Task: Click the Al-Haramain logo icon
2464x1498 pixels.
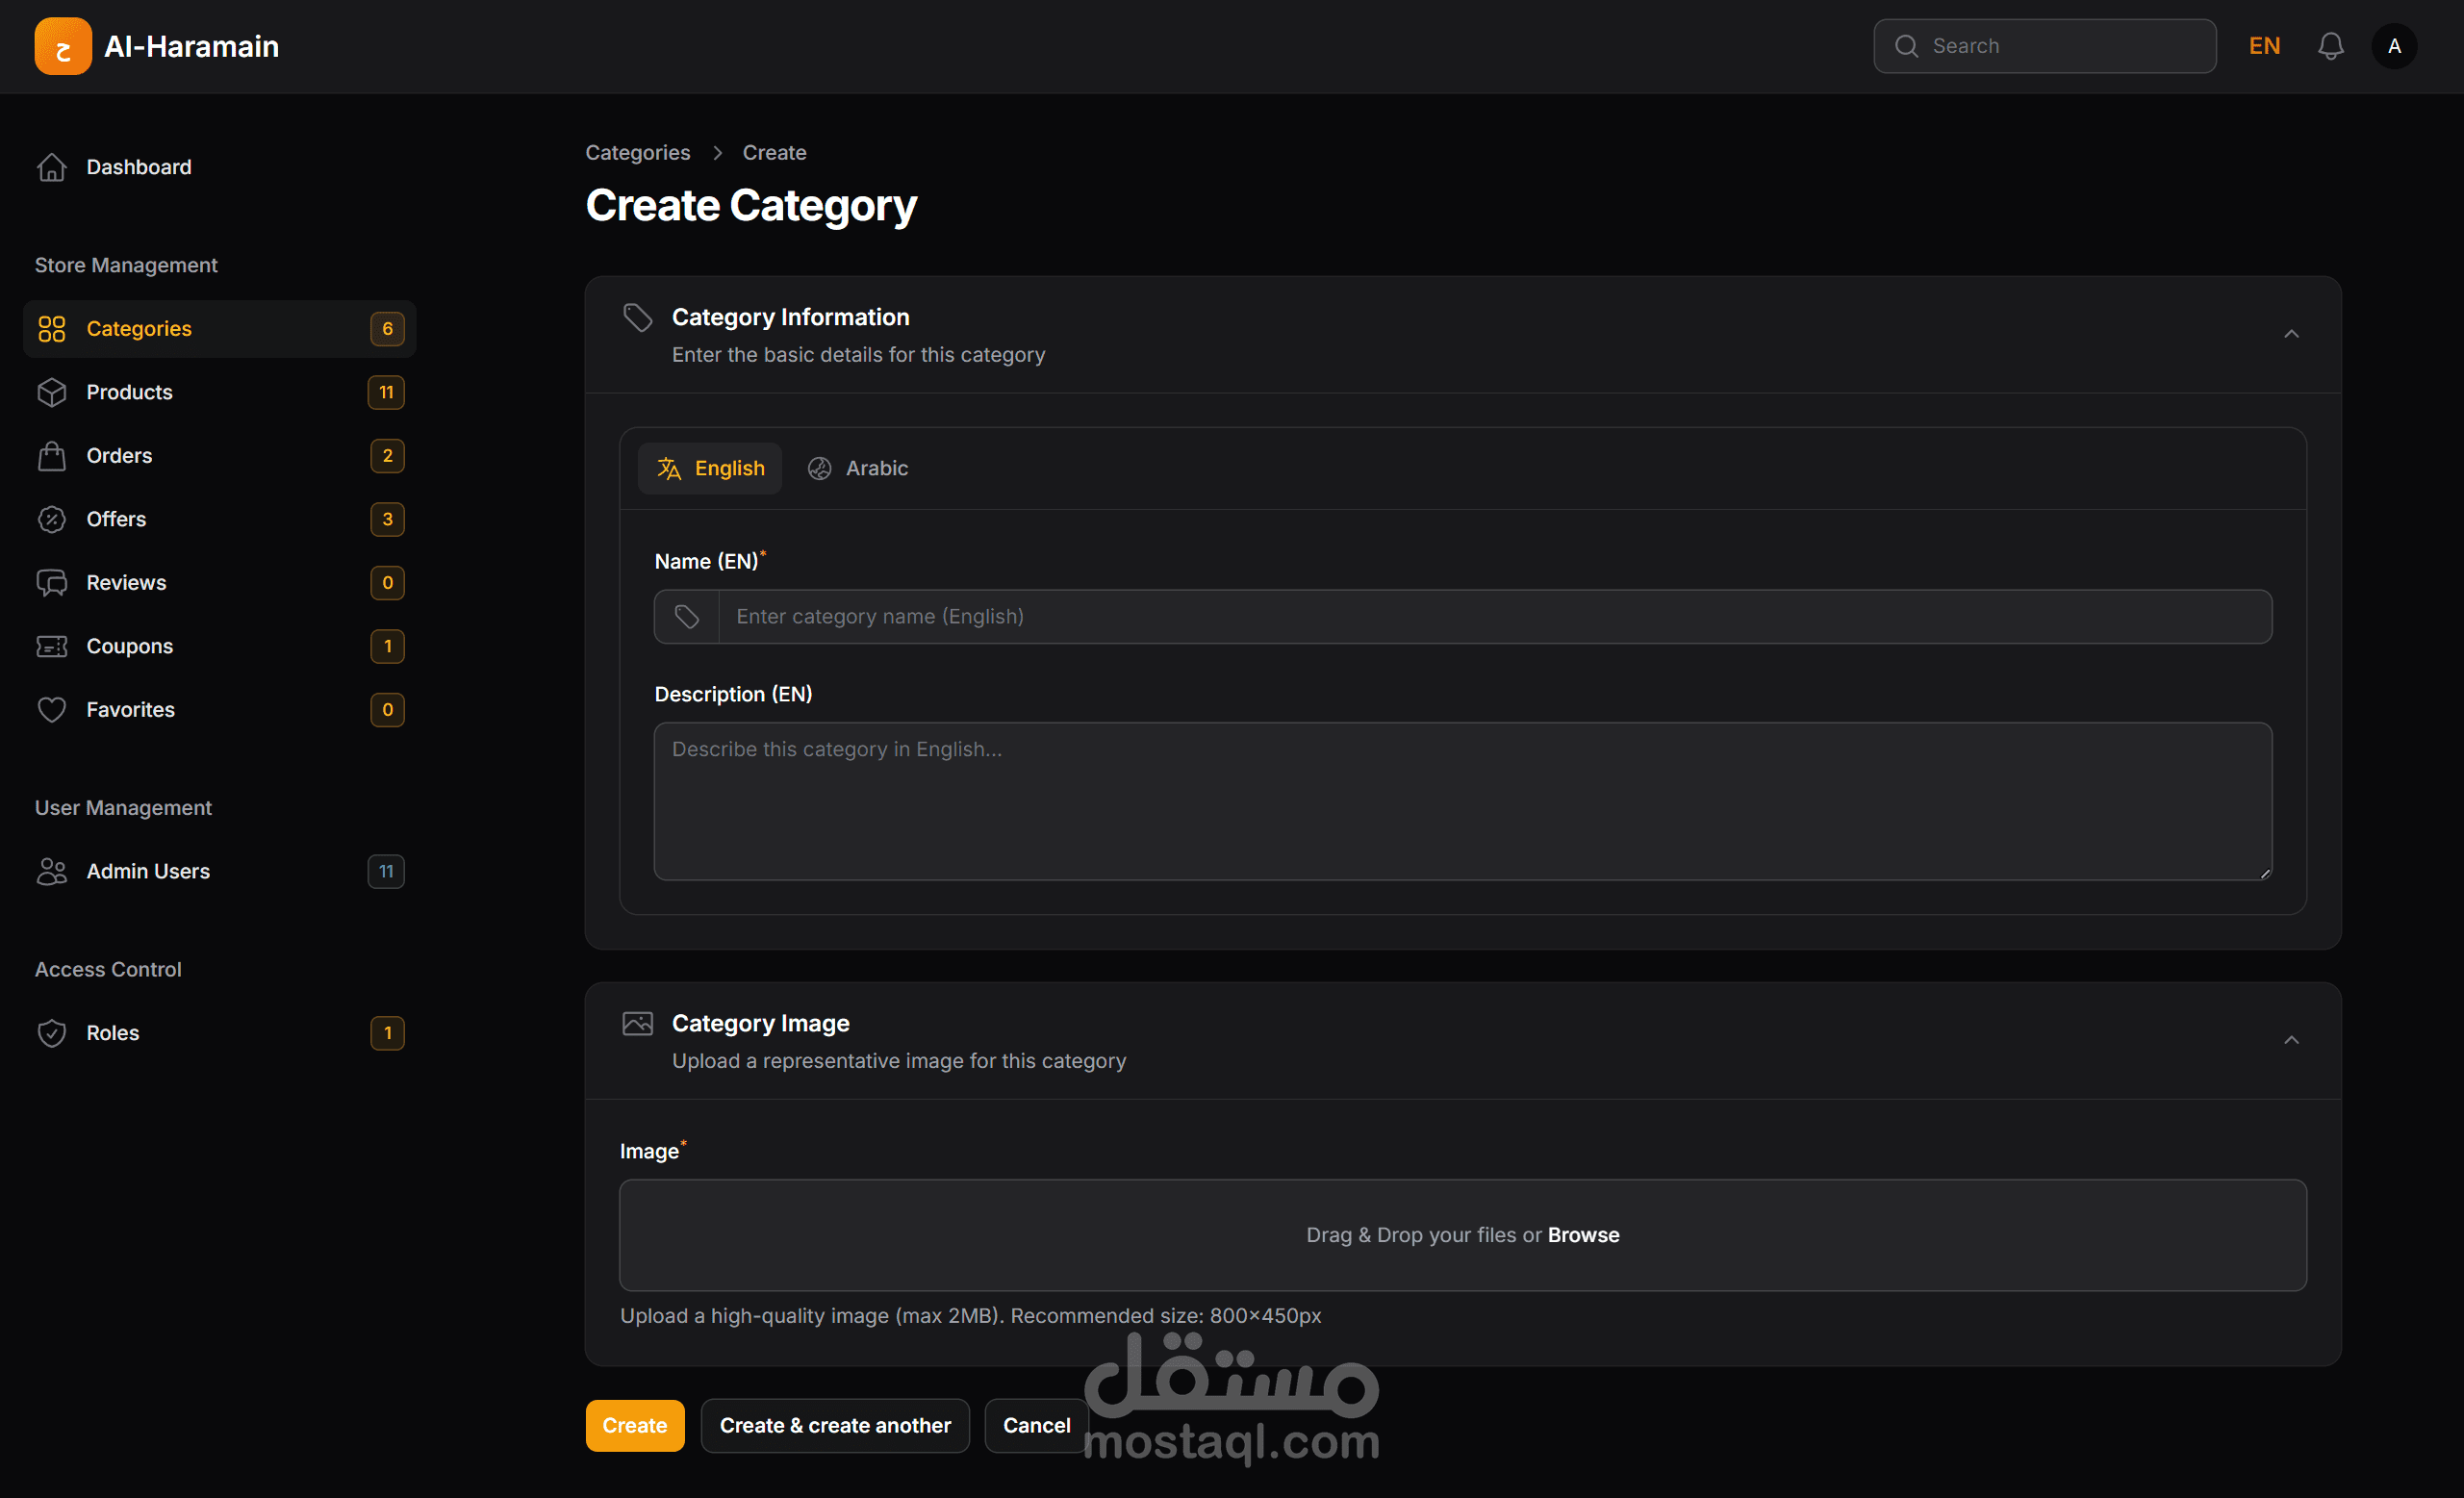Action: [62, 46]
